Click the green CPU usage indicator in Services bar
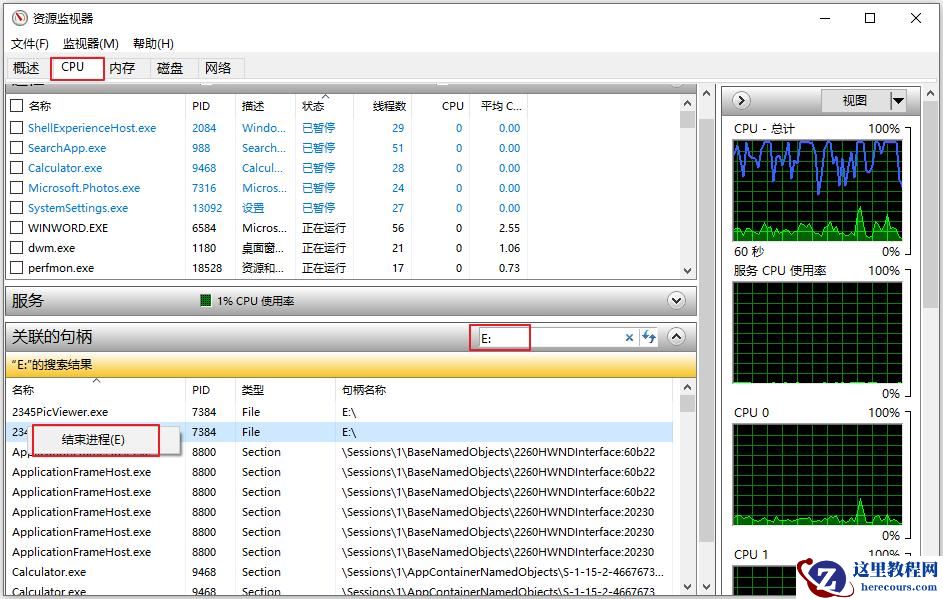Viewport: 943px width, 599px height. pos(206,301)
